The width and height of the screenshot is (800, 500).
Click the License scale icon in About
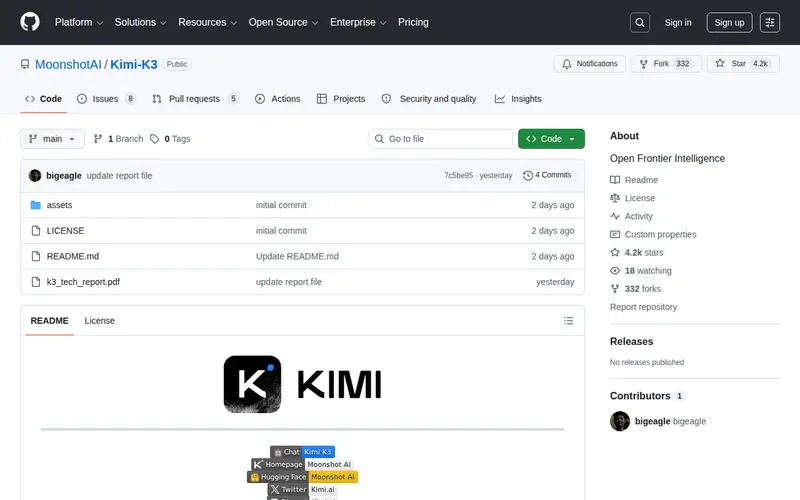tap(615, 198)
